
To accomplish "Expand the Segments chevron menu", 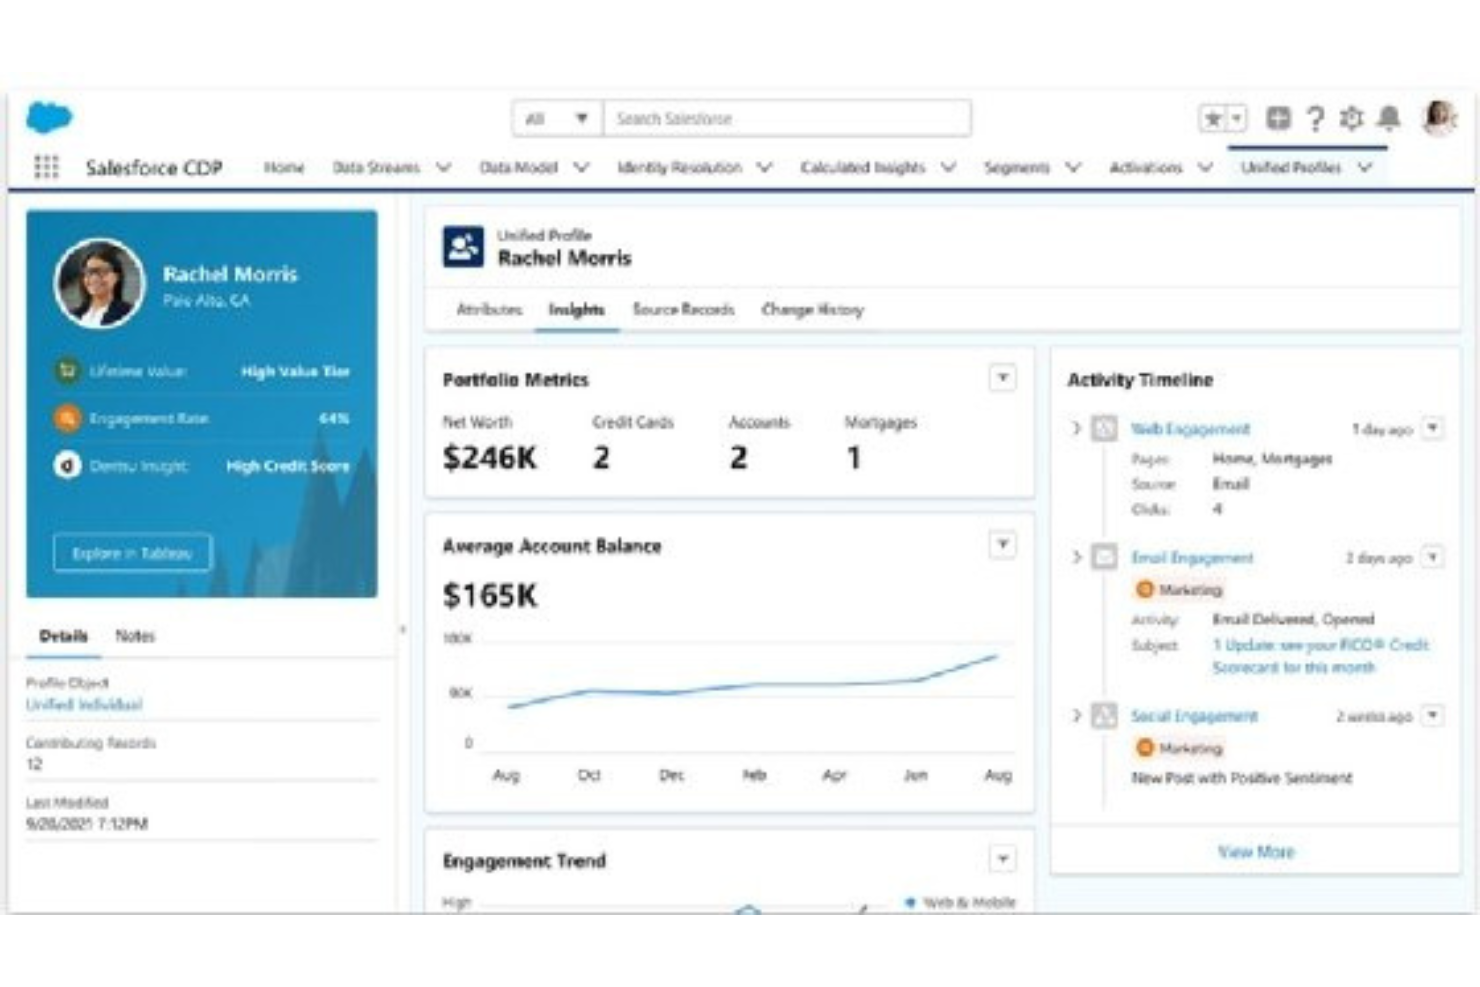I will click(1073, 168).
